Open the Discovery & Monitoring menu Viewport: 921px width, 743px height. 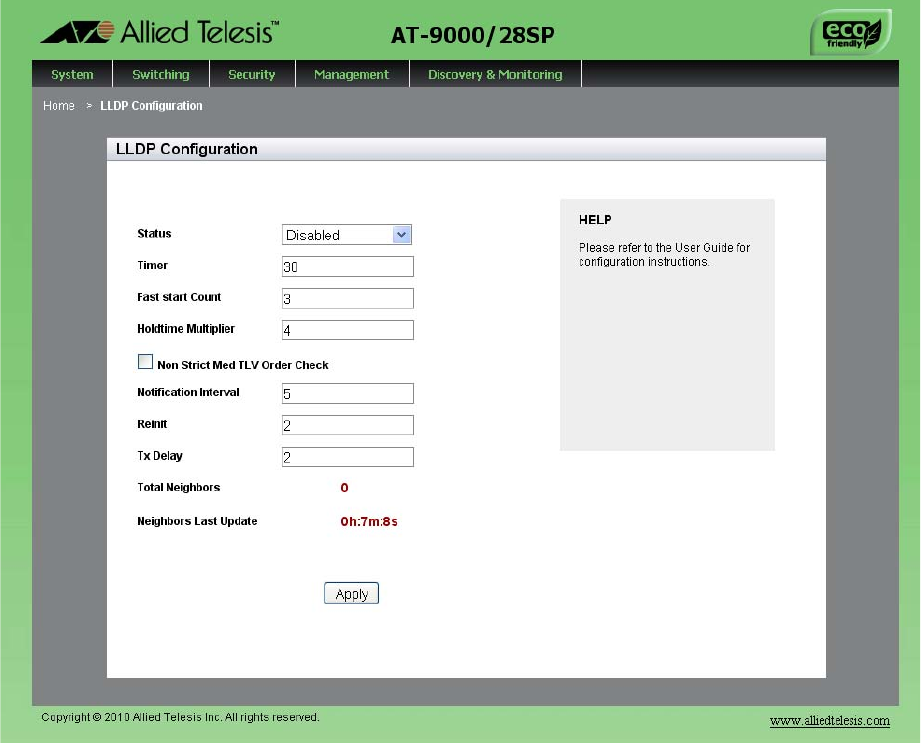click(x=495, y=75)
